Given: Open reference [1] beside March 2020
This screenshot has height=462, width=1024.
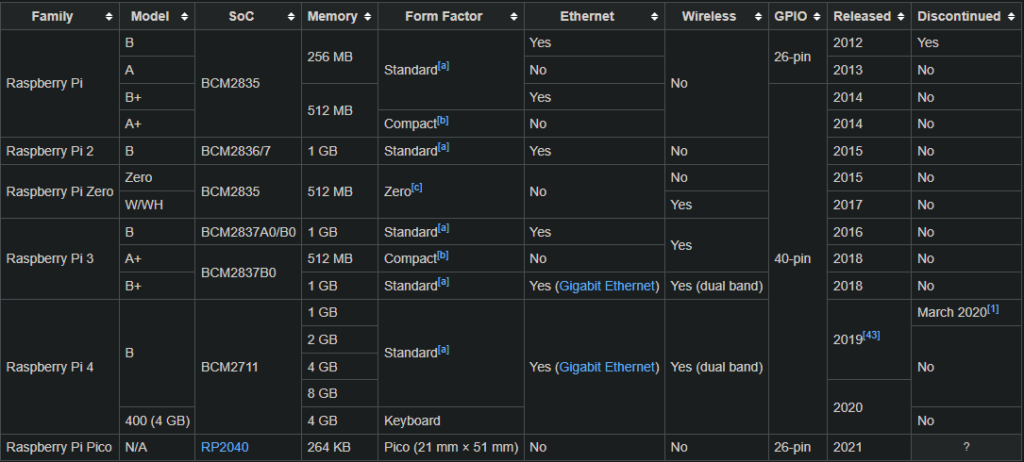Looking at the screenshot, I should [x=993, y=309].
